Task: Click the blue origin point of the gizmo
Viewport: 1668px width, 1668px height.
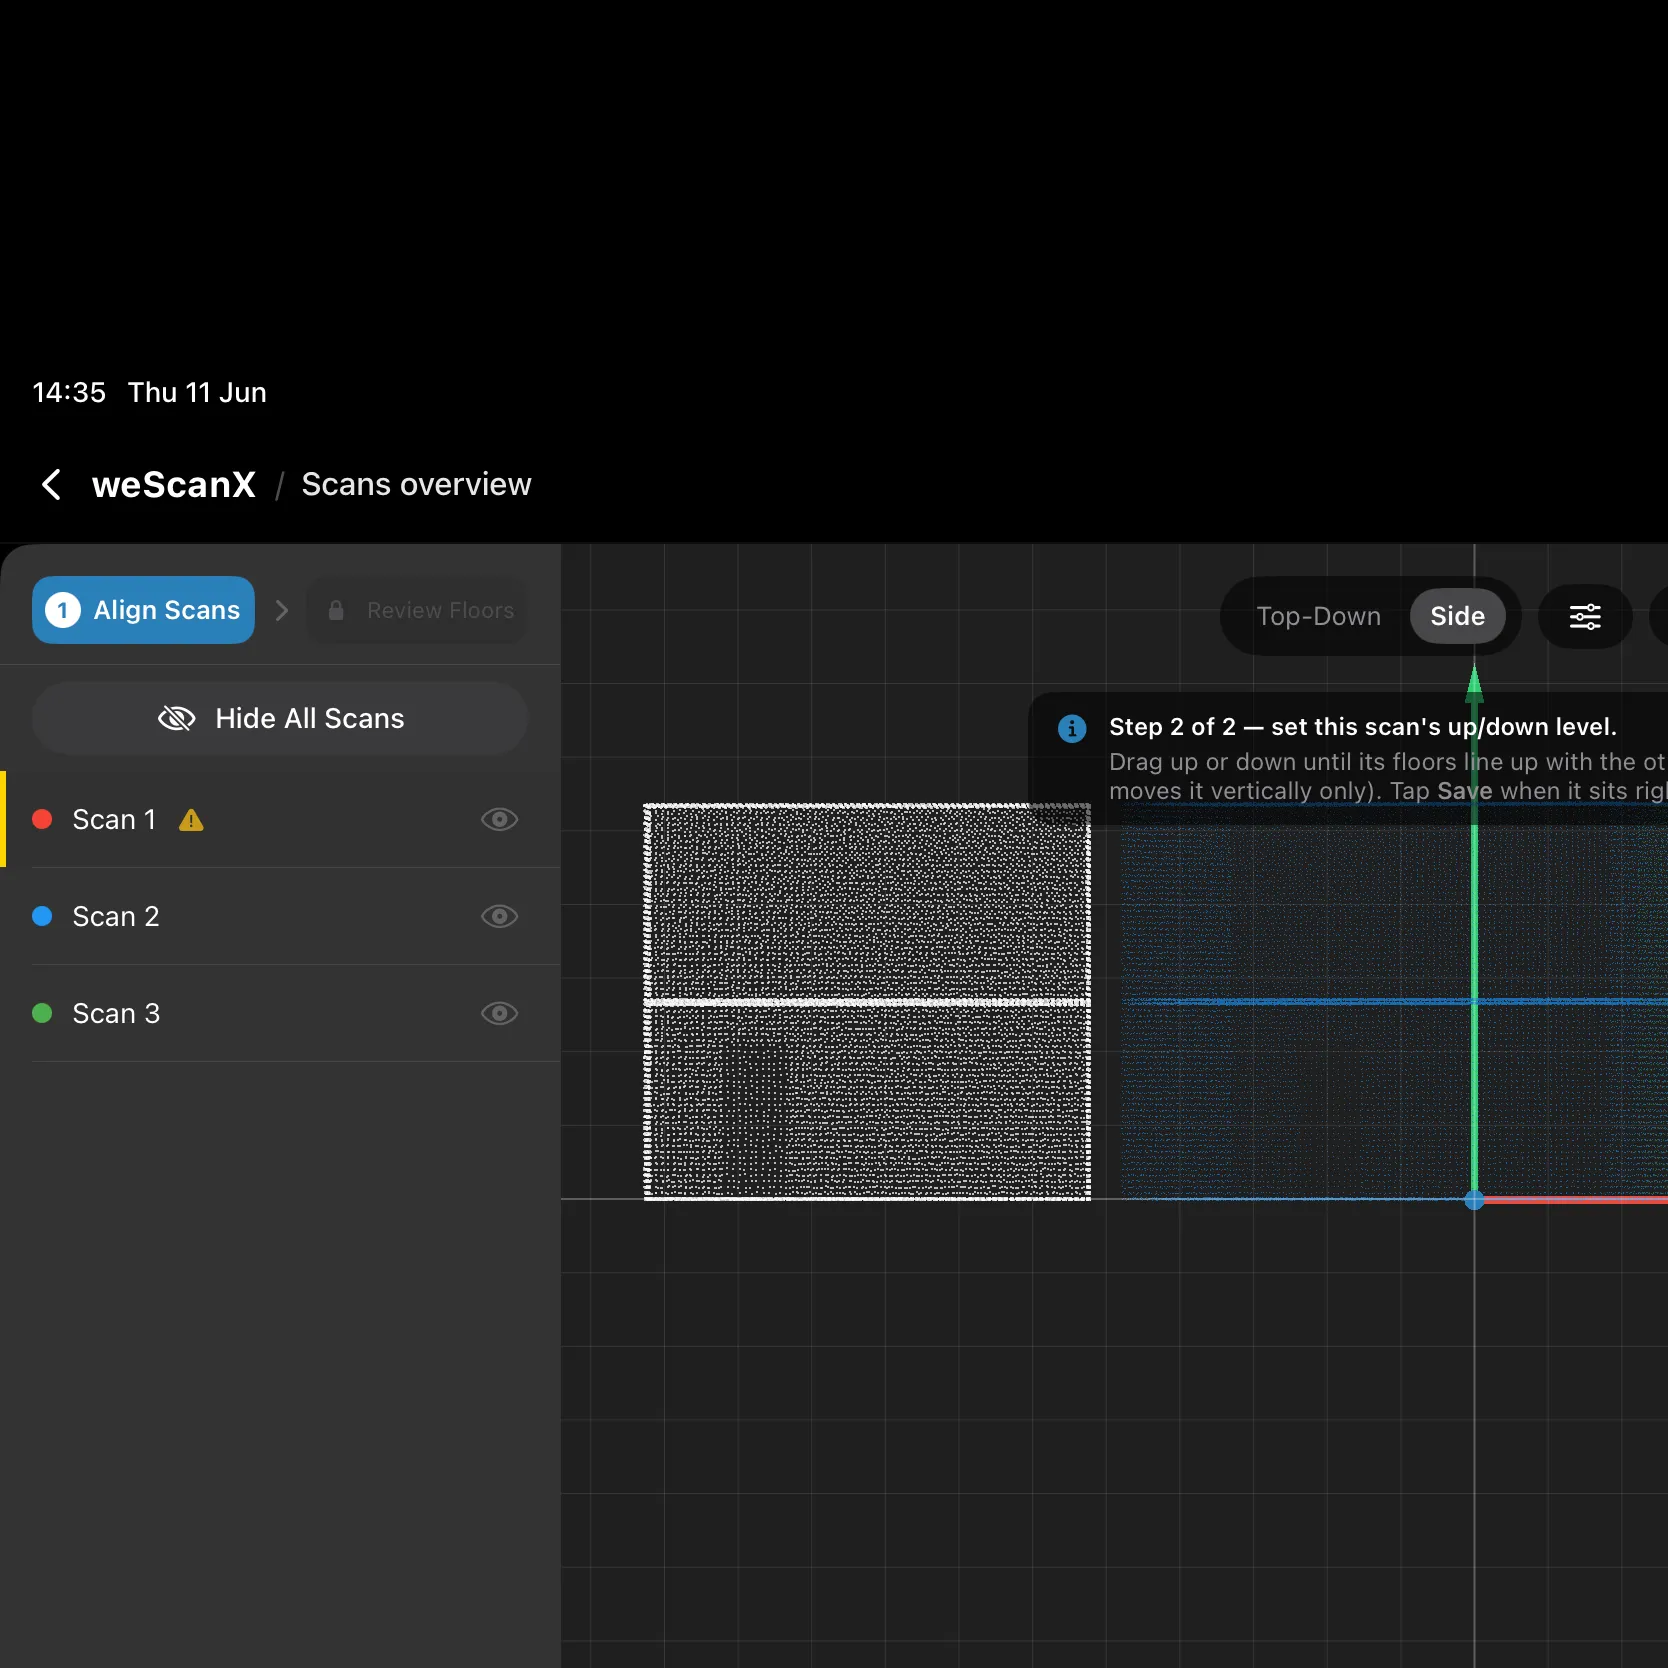Action: pyautogui.click(x=1474, y=1199)
